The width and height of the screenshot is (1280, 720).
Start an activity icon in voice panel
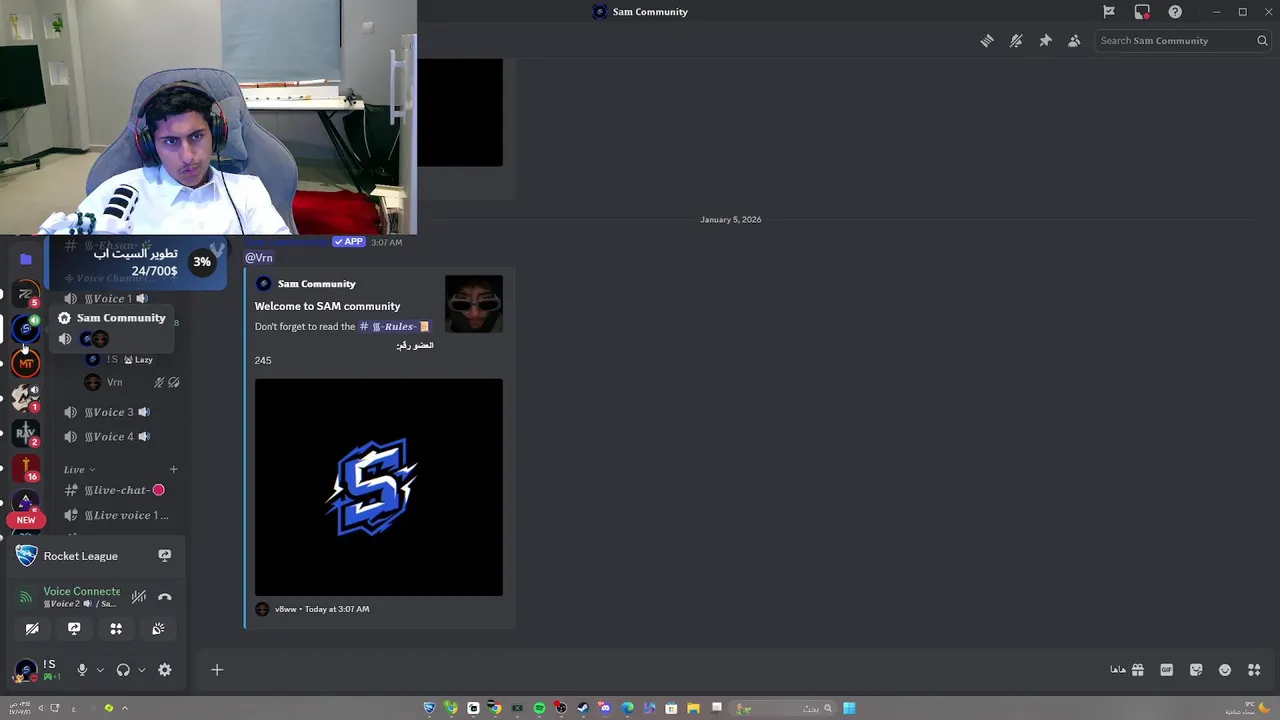tap(116, 629)
